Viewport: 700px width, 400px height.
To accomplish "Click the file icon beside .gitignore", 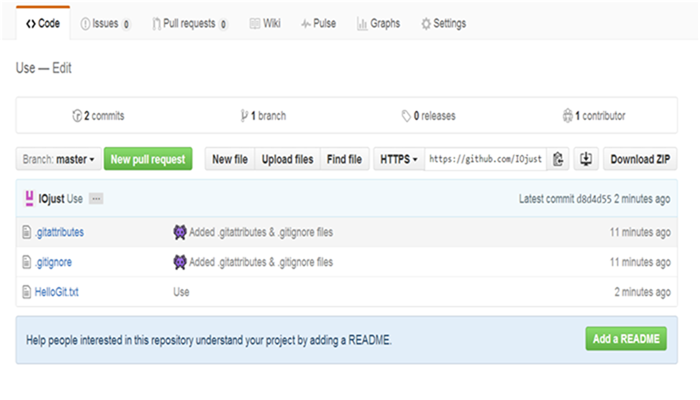I will click(27, 262).
